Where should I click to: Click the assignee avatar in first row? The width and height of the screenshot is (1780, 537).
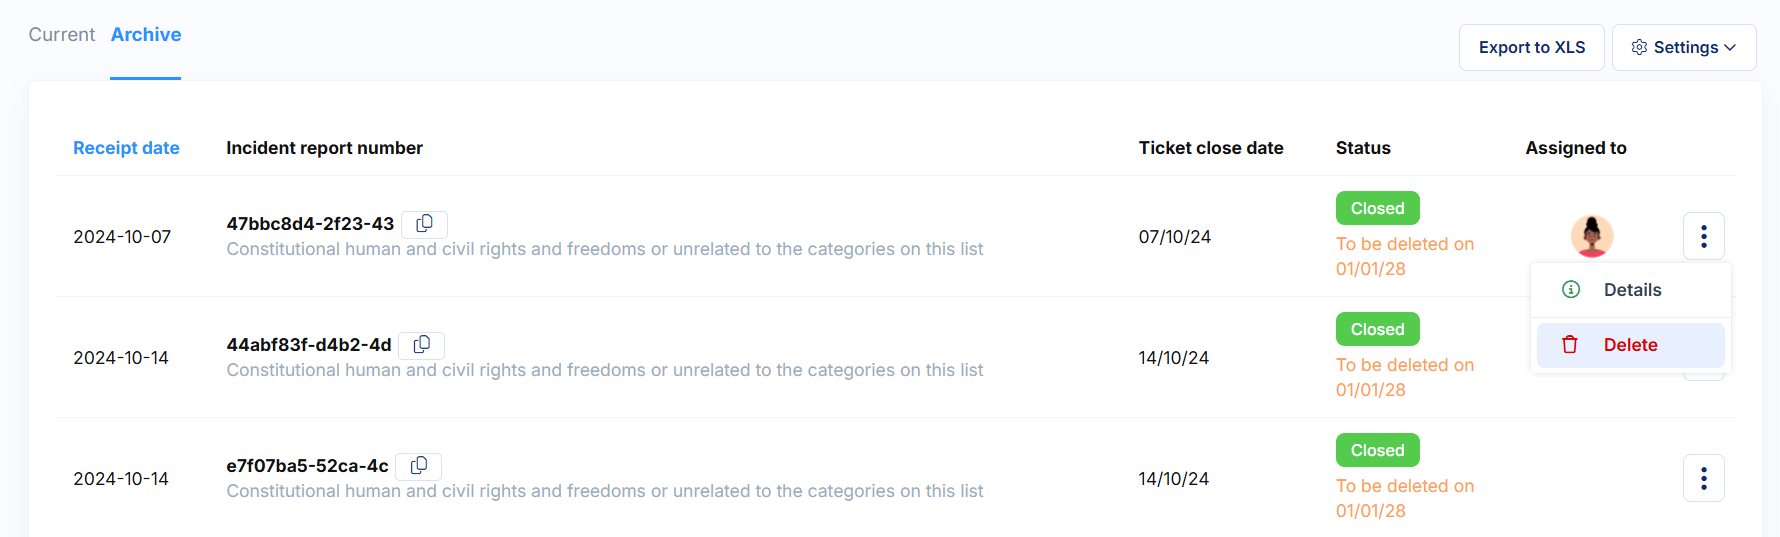pyautogui.click(x=1592, y=236)
